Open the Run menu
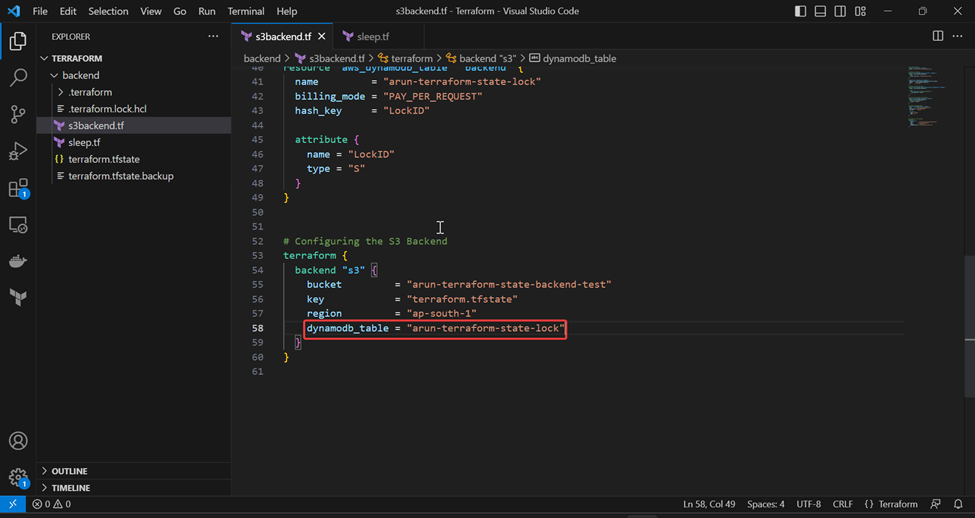 [206, 11]
